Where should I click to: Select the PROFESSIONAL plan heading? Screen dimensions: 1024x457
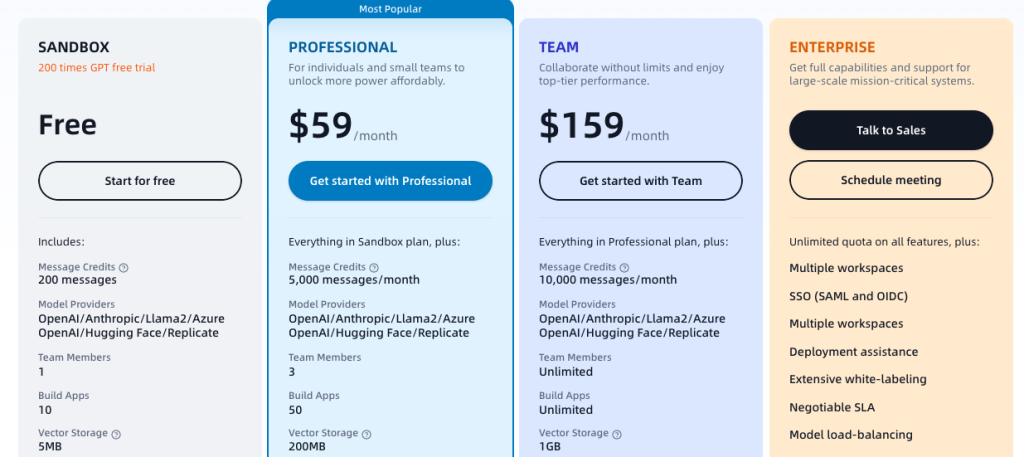(343, 47)
